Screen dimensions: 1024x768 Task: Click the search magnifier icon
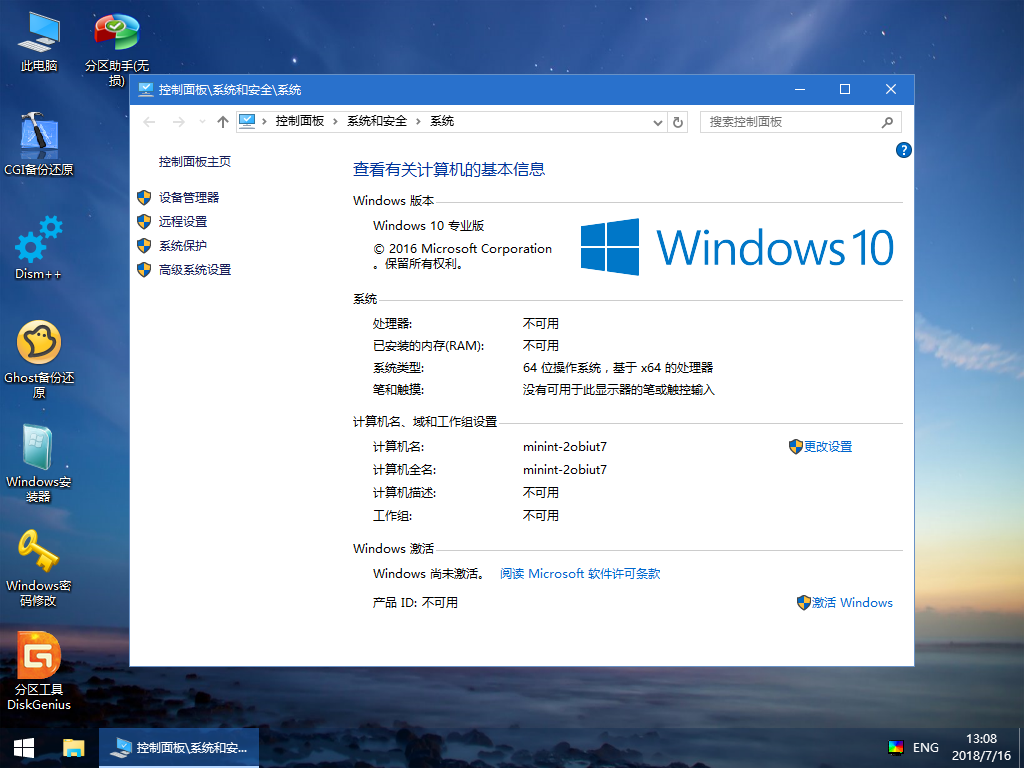(x=887, y=122)
